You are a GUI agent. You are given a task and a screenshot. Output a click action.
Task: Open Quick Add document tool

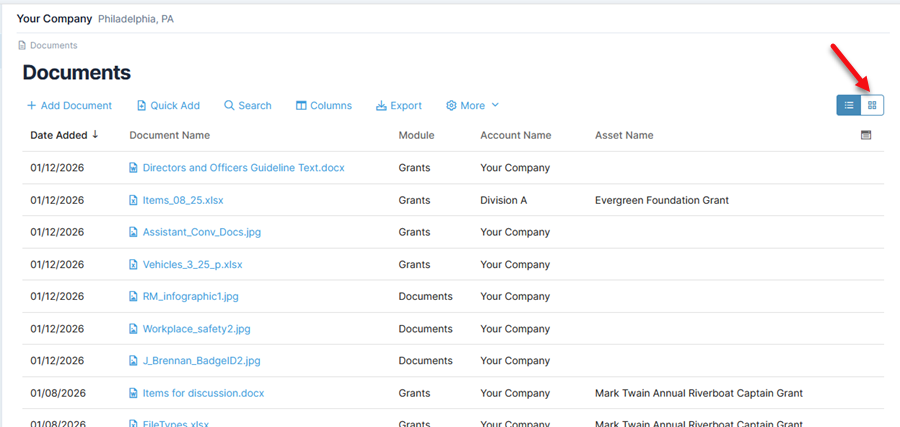168,106
